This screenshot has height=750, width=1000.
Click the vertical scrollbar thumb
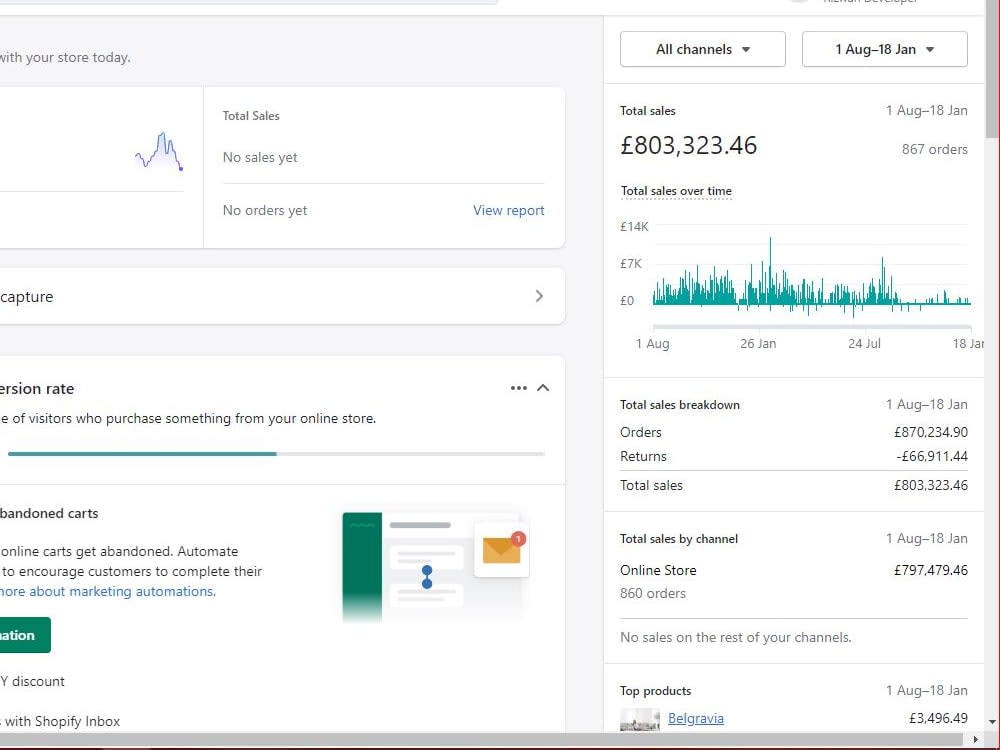pos(992,69)
